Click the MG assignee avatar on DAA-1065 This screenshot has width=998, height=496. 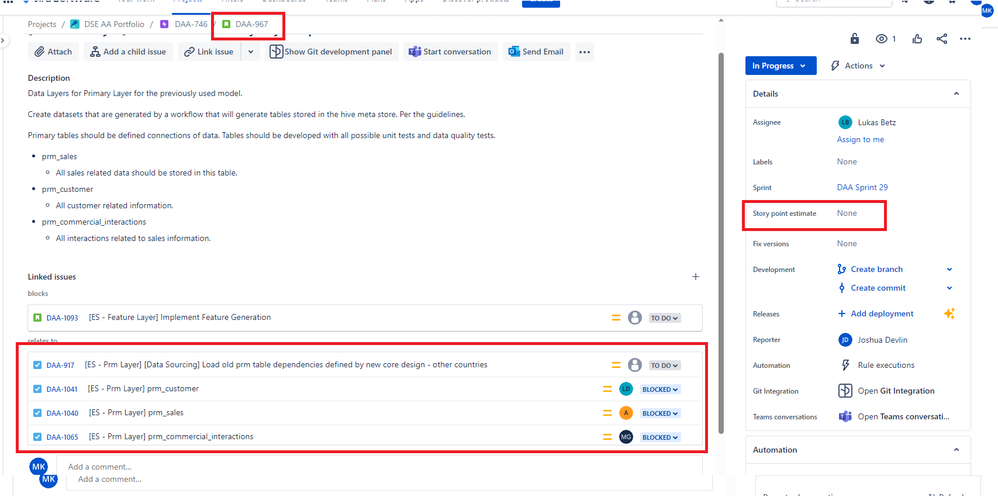(626, 437)
